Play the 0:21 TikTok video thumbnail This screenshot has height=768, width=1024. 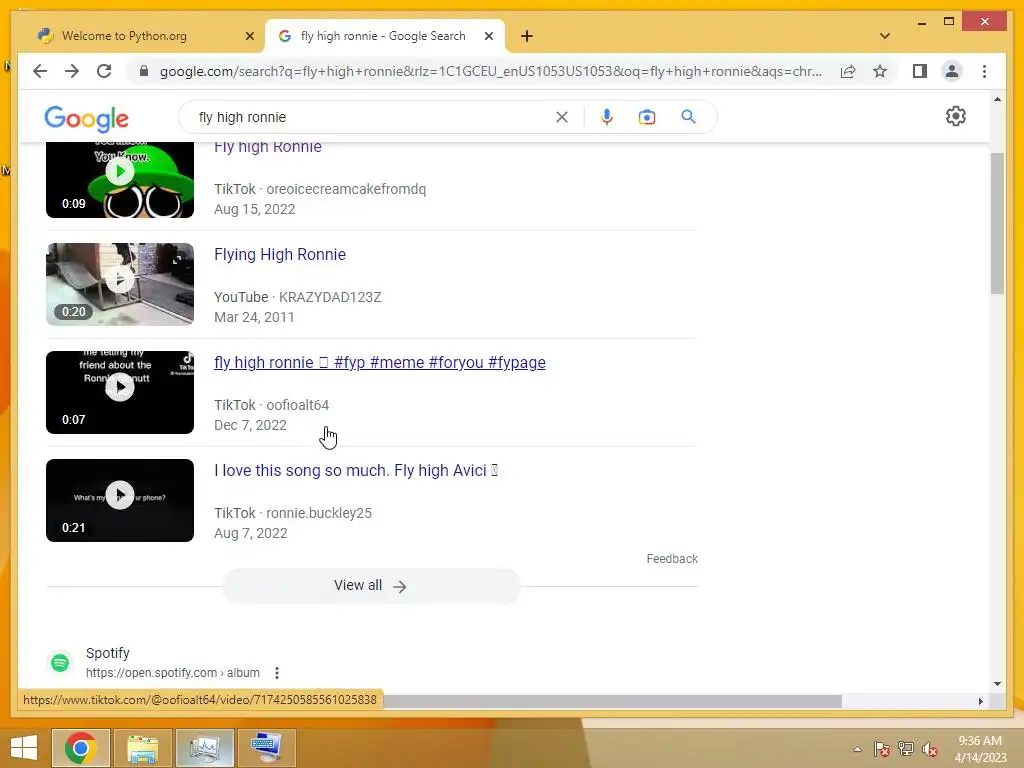[120, 500]
